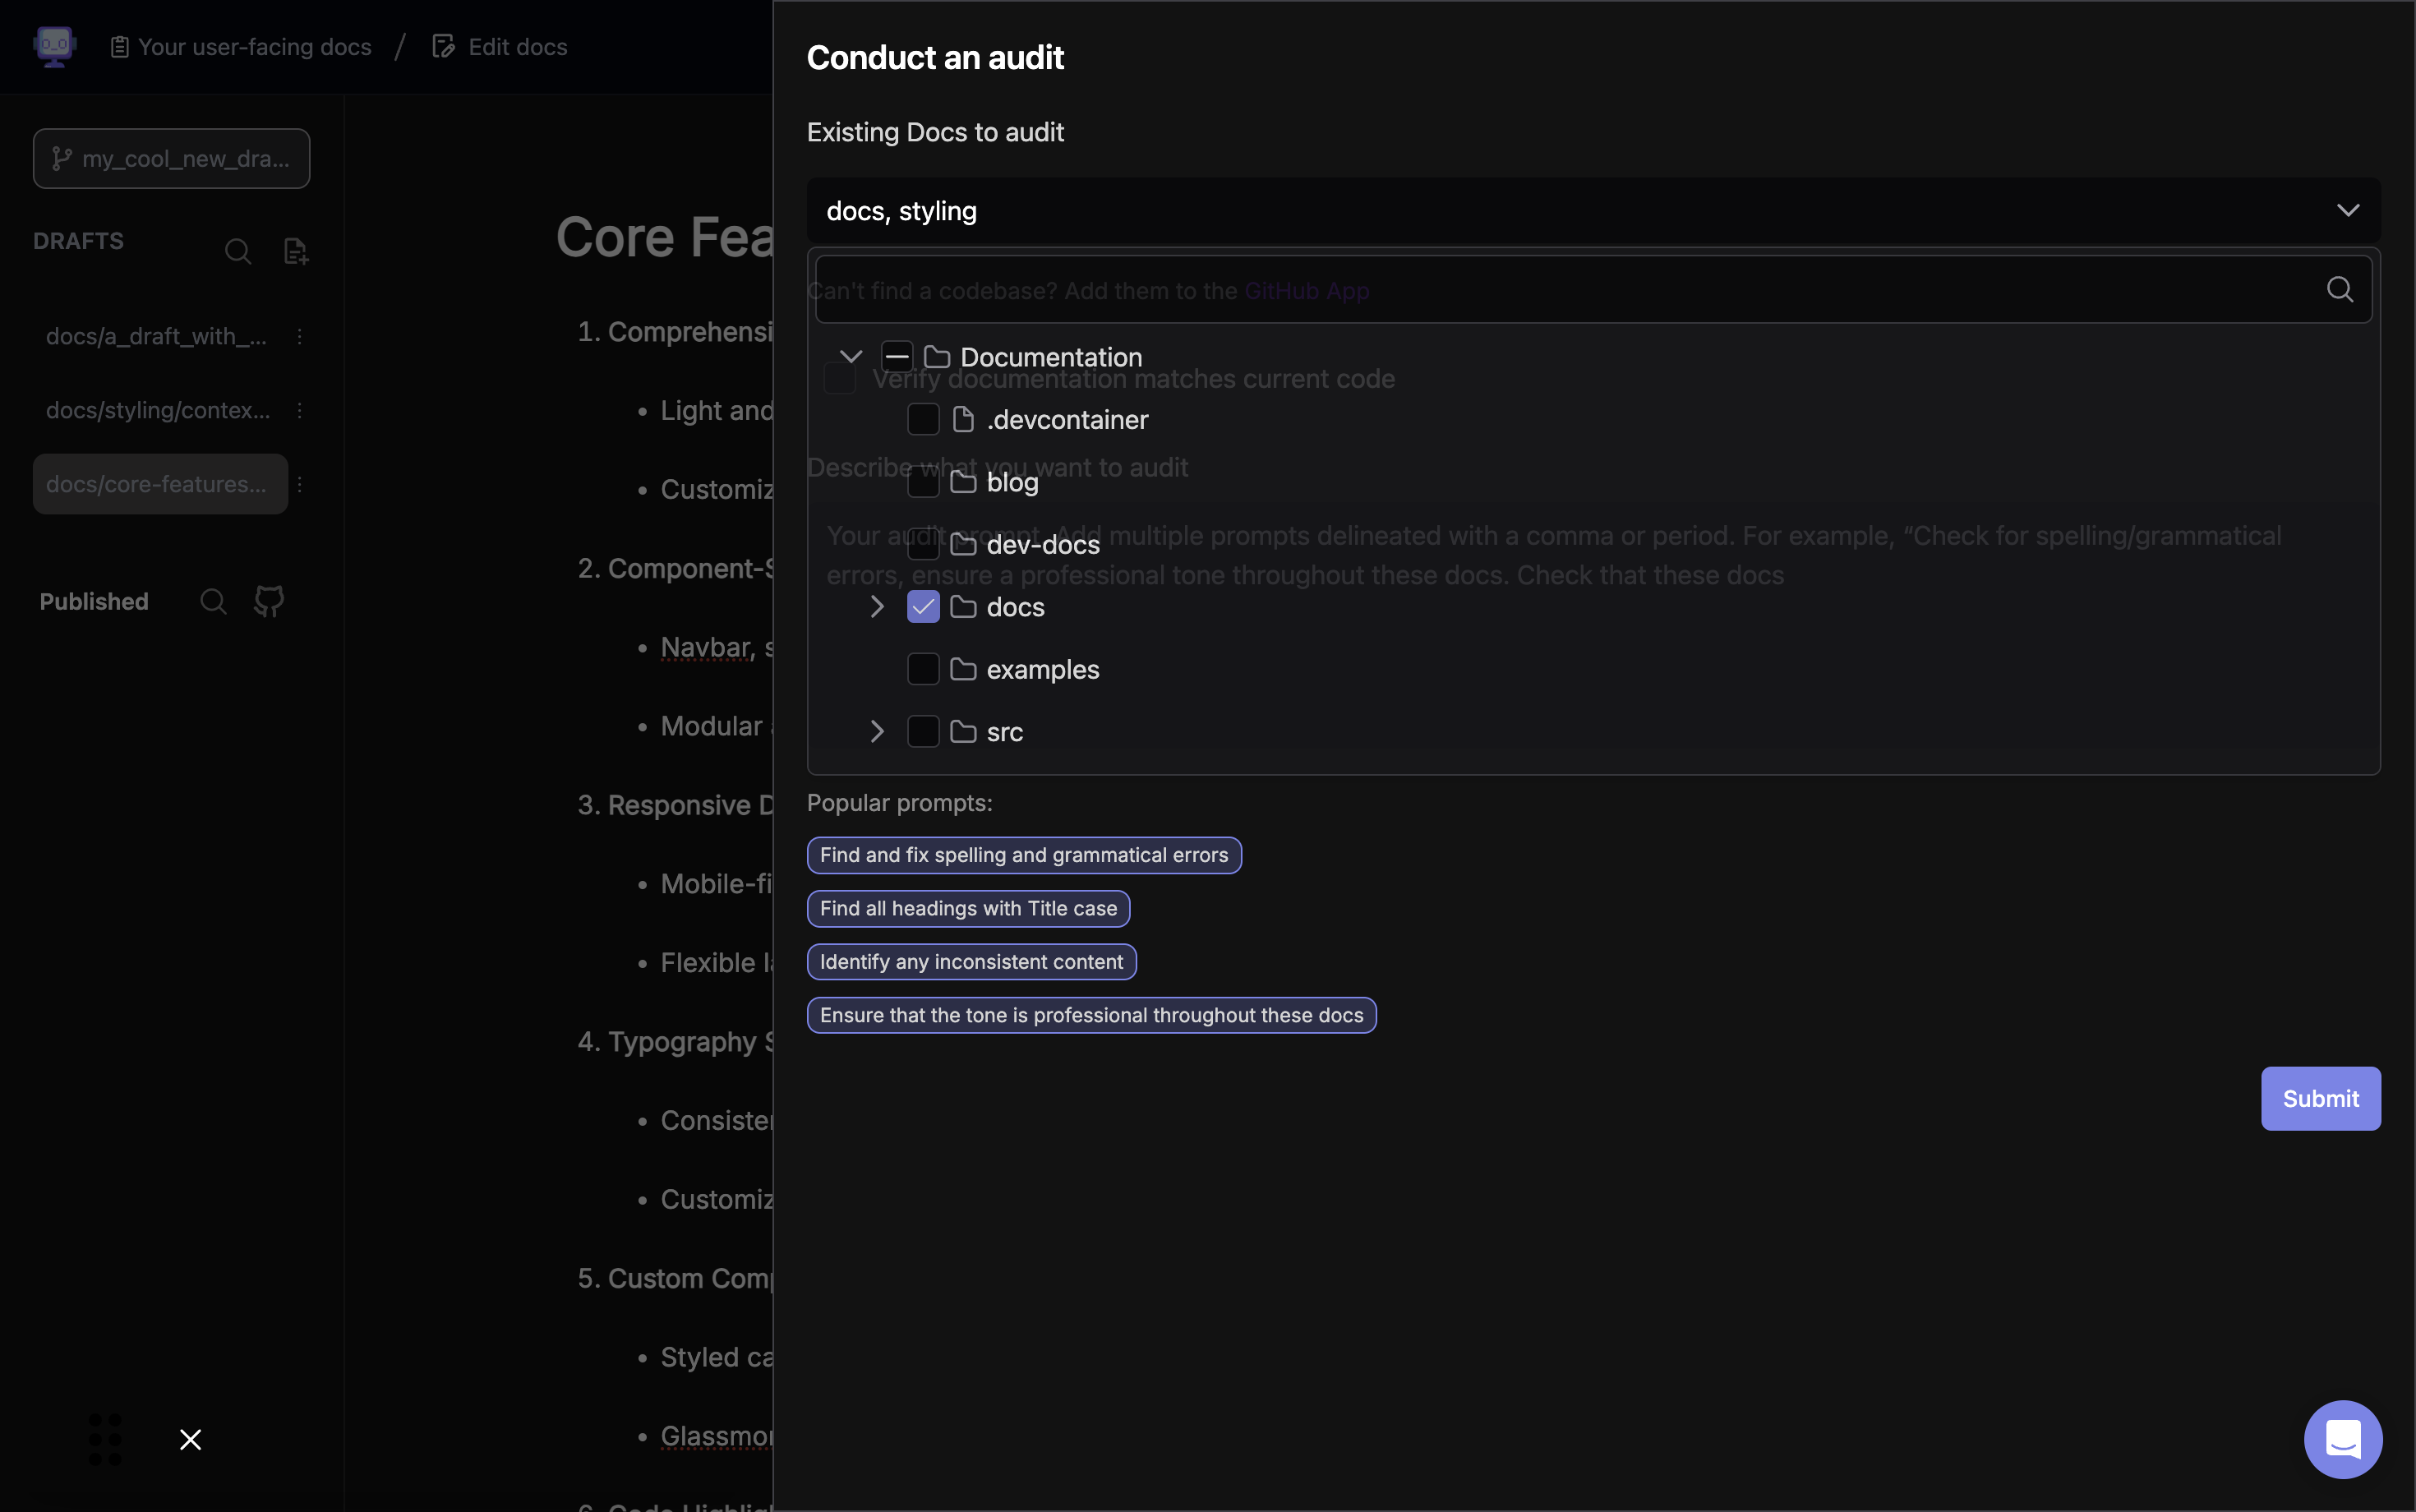Click the robot logo in header
The image size is (2416, 1512).
pyautogui.click(x=55, y=46)
